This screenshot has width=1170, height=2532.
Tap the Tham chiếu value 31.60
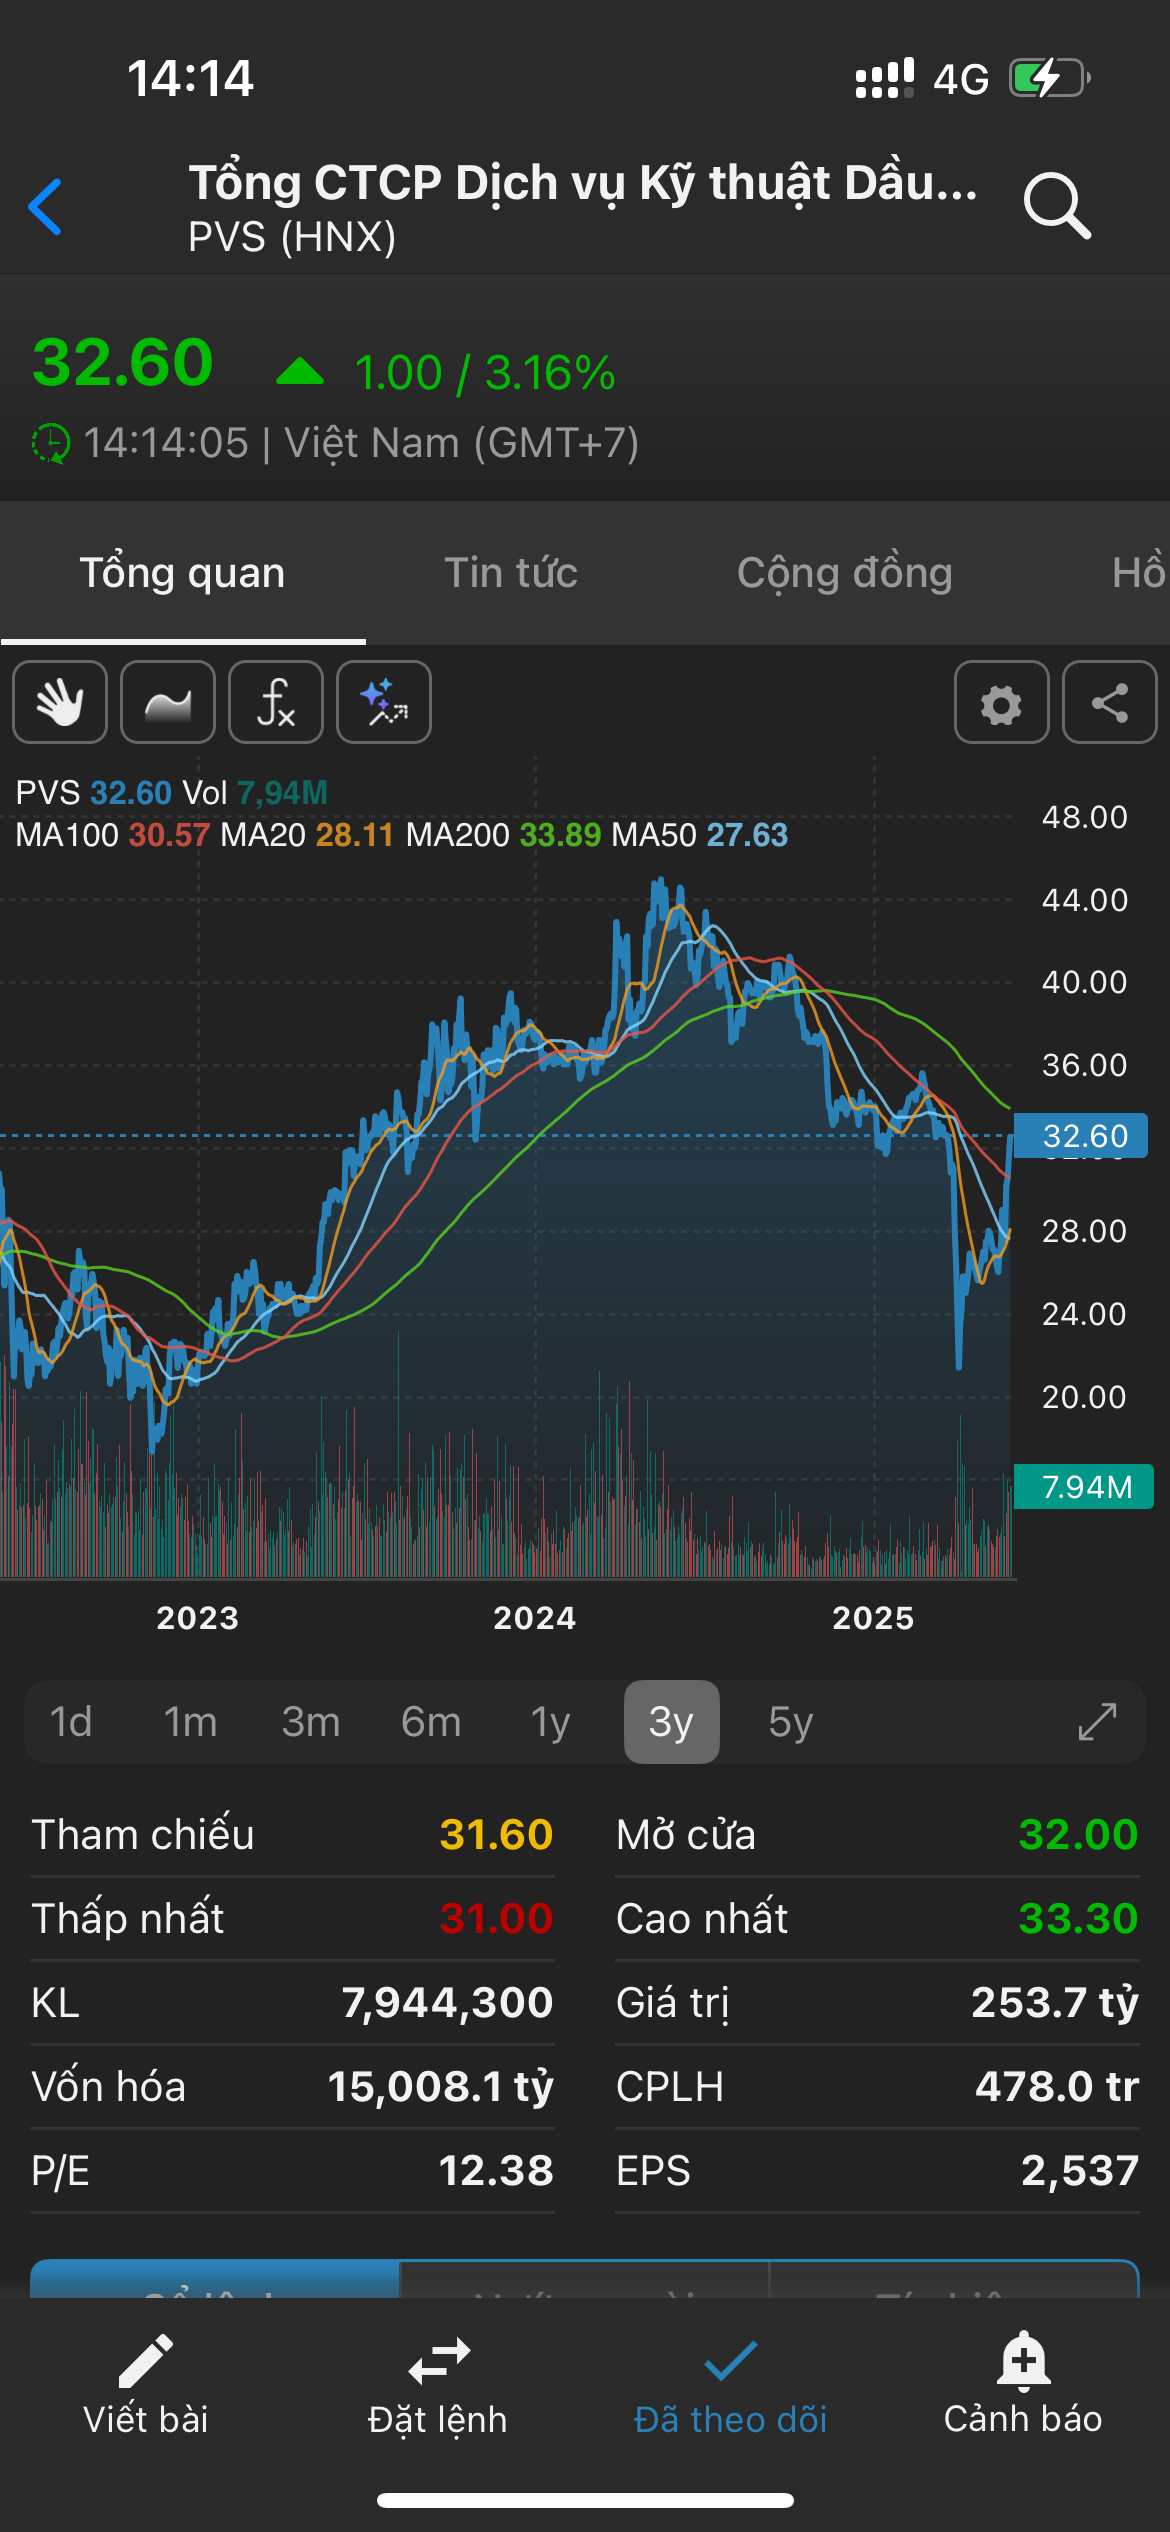496,1835
